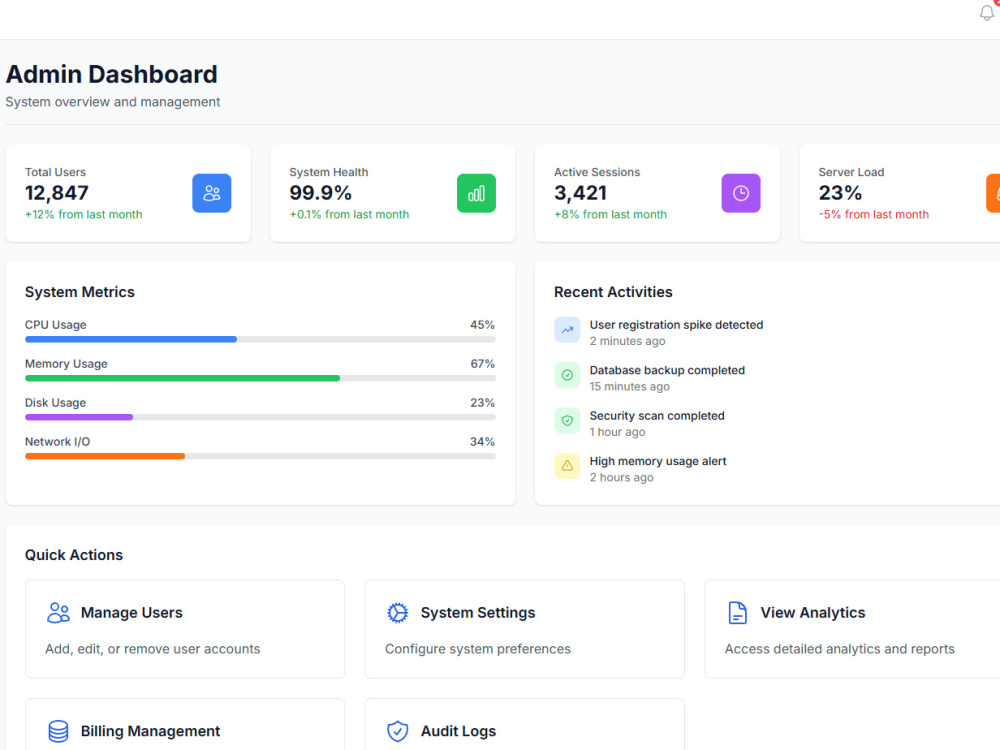The image size is (1000, 750).
Task: Click the Memory Usage 67% value
Action: (x=482, y=364)
